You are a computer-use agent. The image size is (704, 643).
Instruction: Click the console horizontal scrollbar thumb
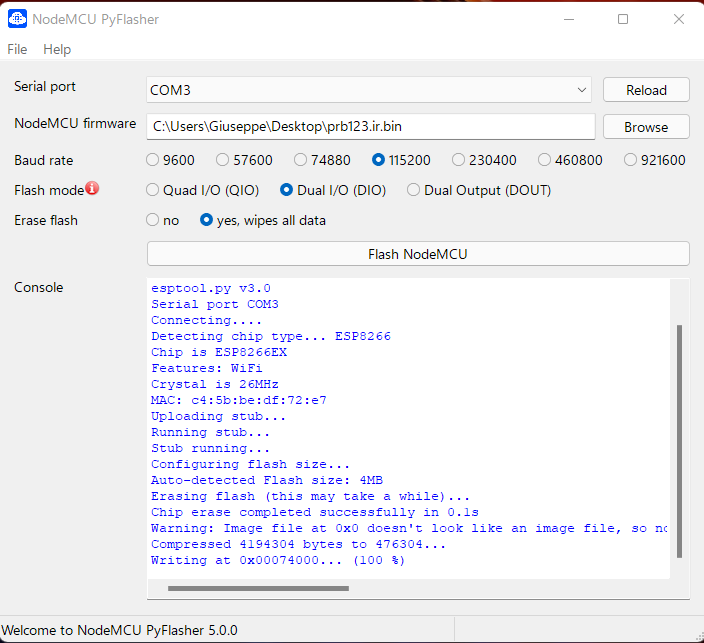258,588
